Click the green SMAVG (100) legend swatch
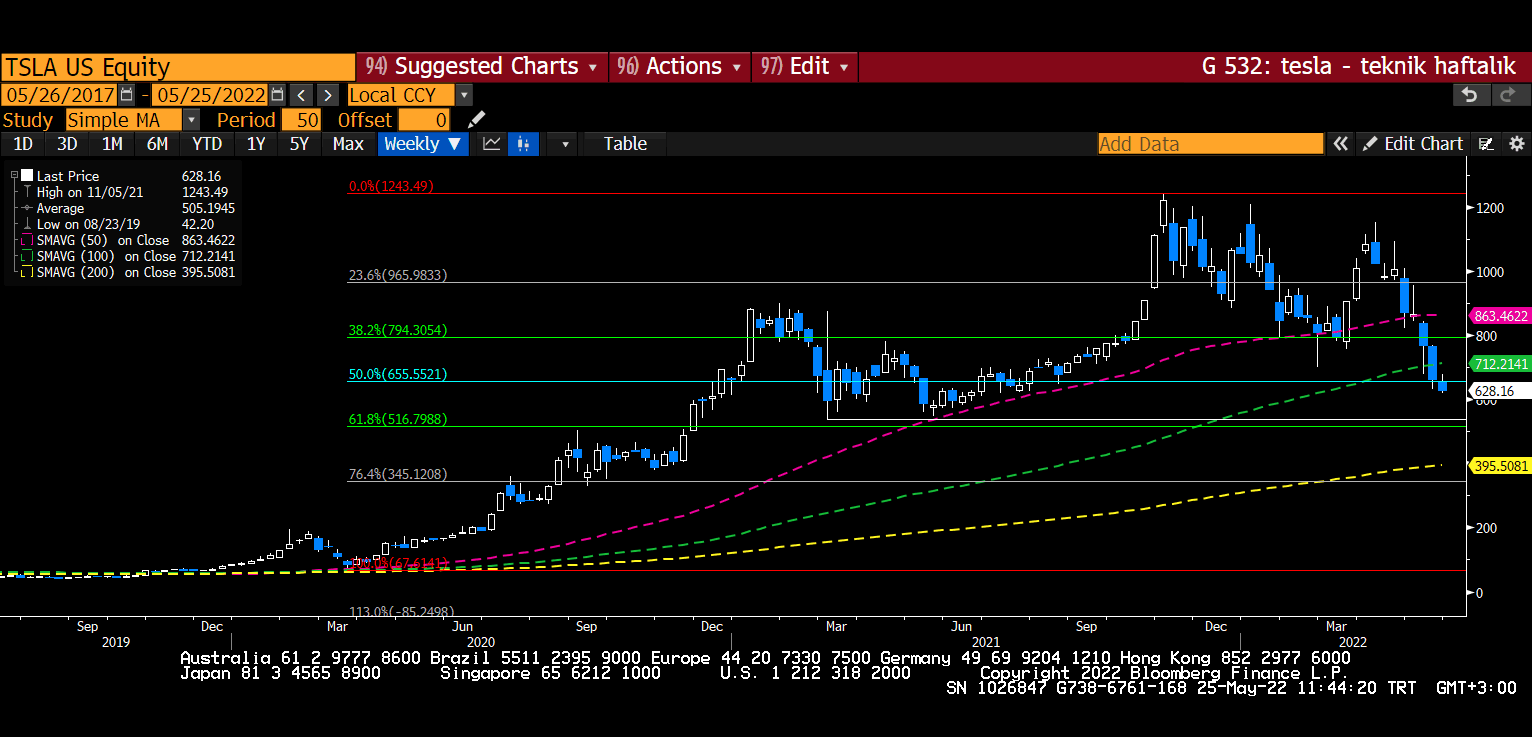Image resolution: width=1532 pixels, height=737 pixels. click(x=27, y=256)
